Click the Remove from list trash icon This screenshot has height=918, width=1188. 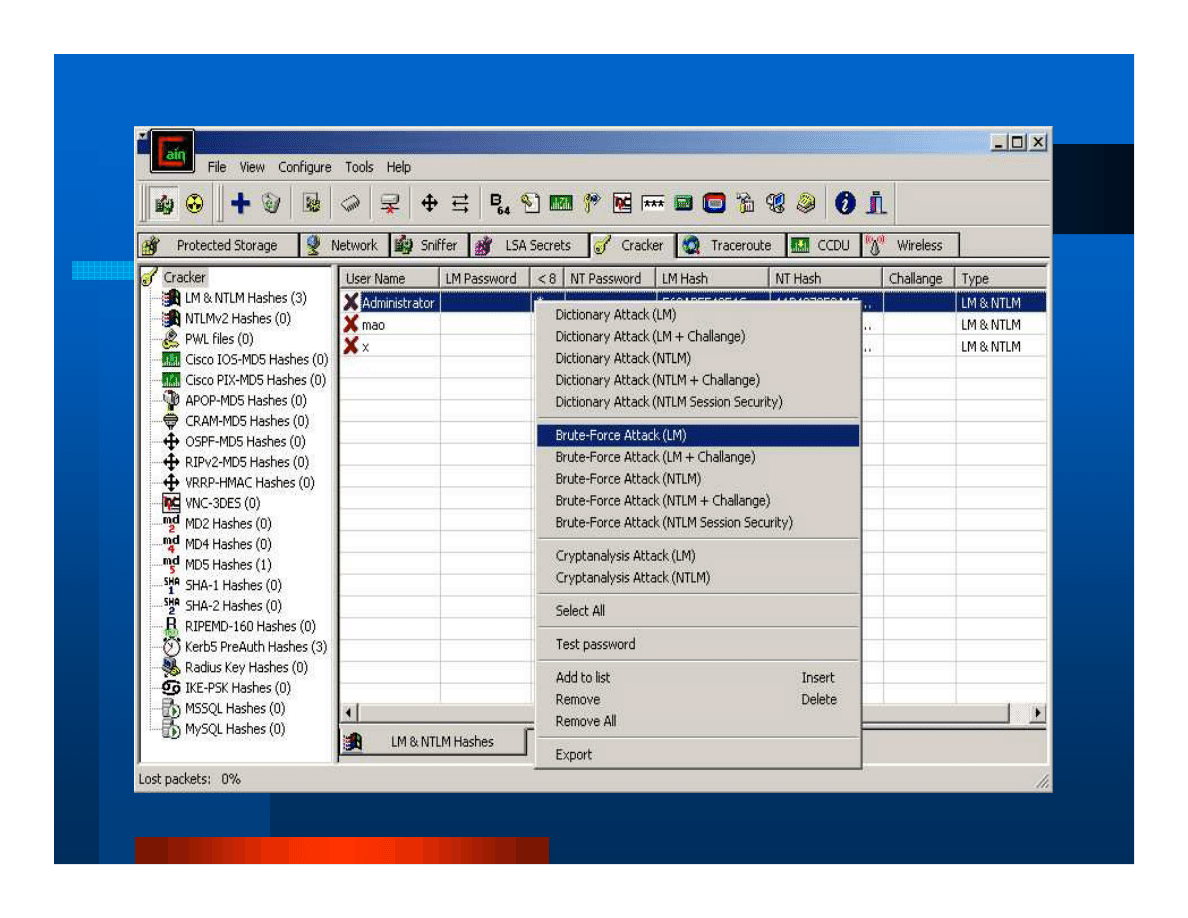pos(270,203)
